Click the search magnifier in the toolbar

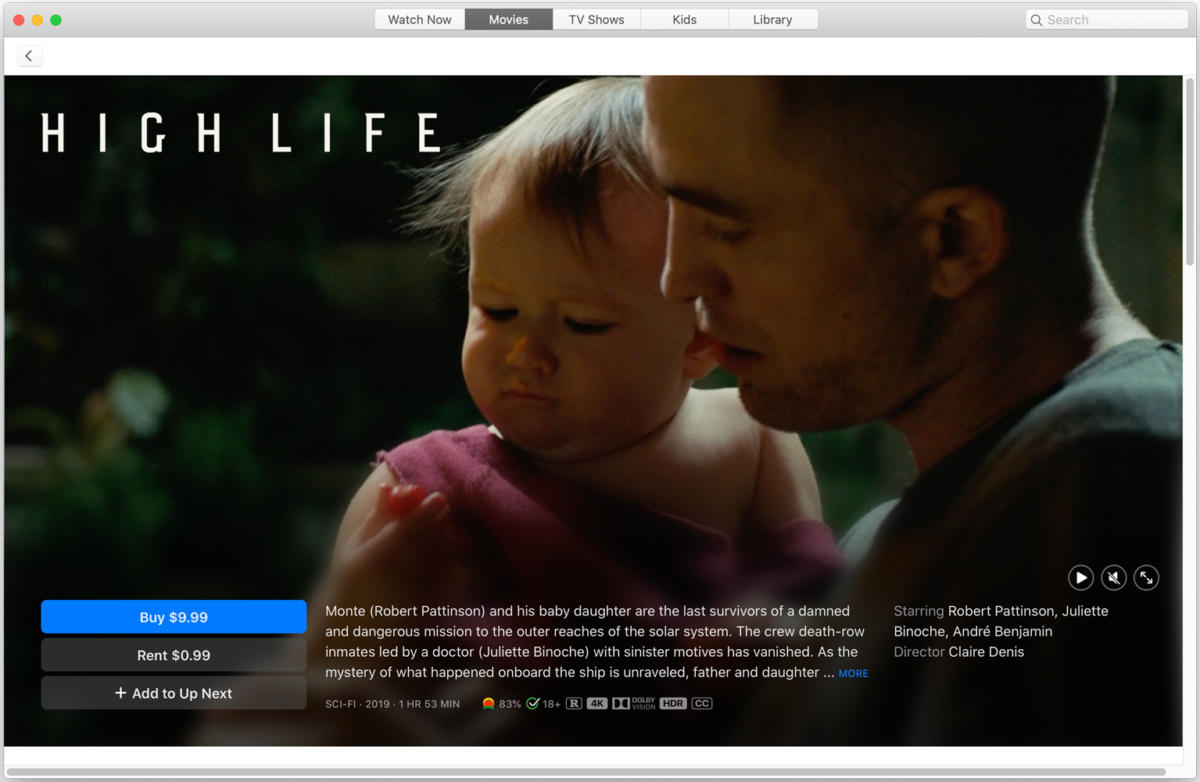pyautogui.click(x=1037, y=19)
